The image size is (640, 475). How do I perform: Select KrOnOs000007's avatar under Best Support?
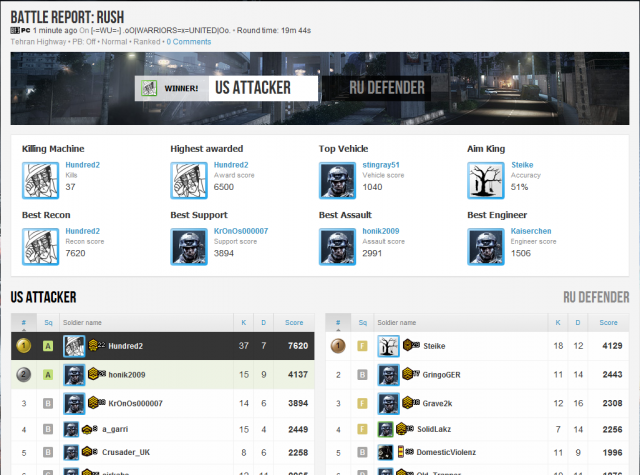[189, 246]
